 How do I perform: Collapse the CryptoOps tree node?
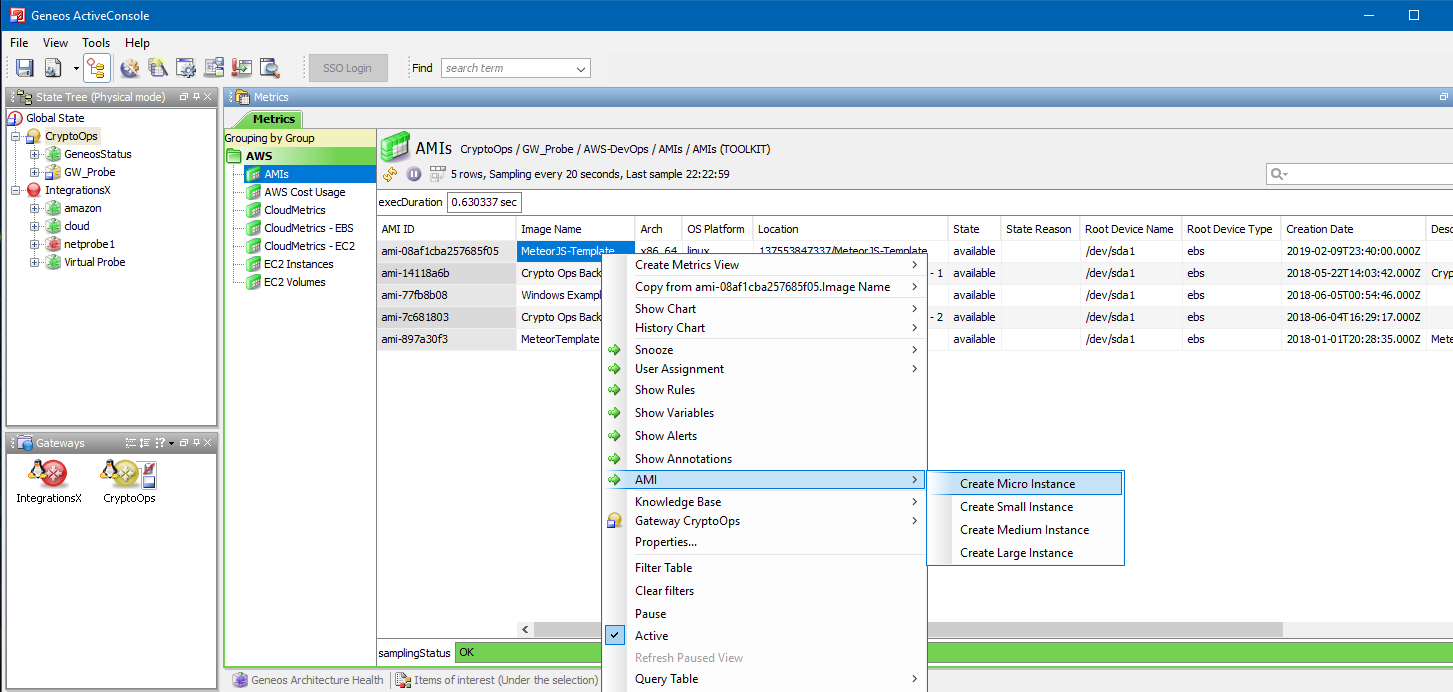click(17, 136)
